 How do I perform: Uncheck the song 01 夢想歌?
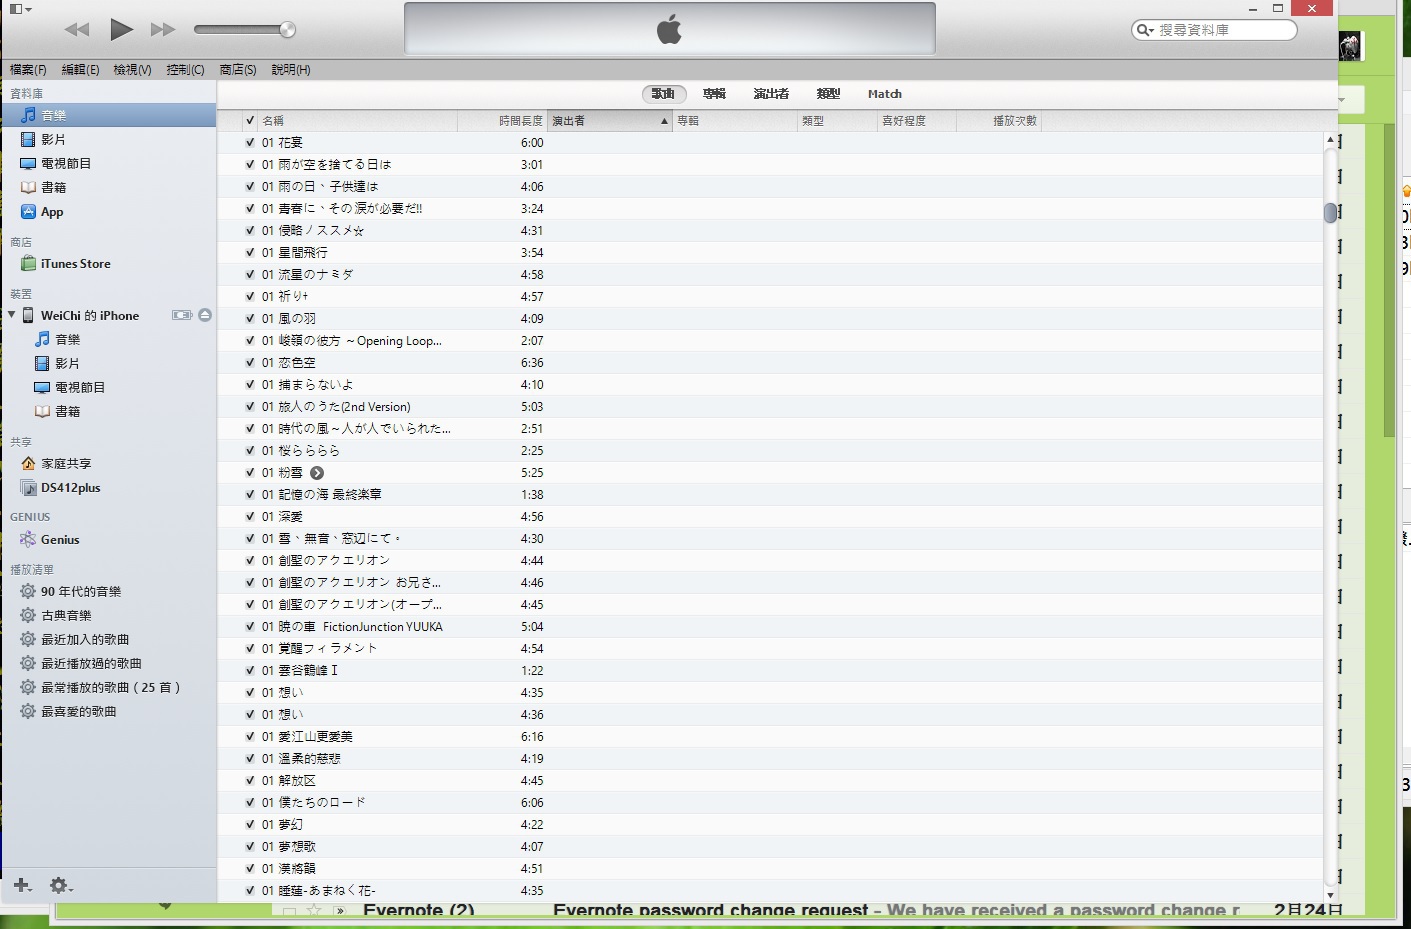(250, 847)
